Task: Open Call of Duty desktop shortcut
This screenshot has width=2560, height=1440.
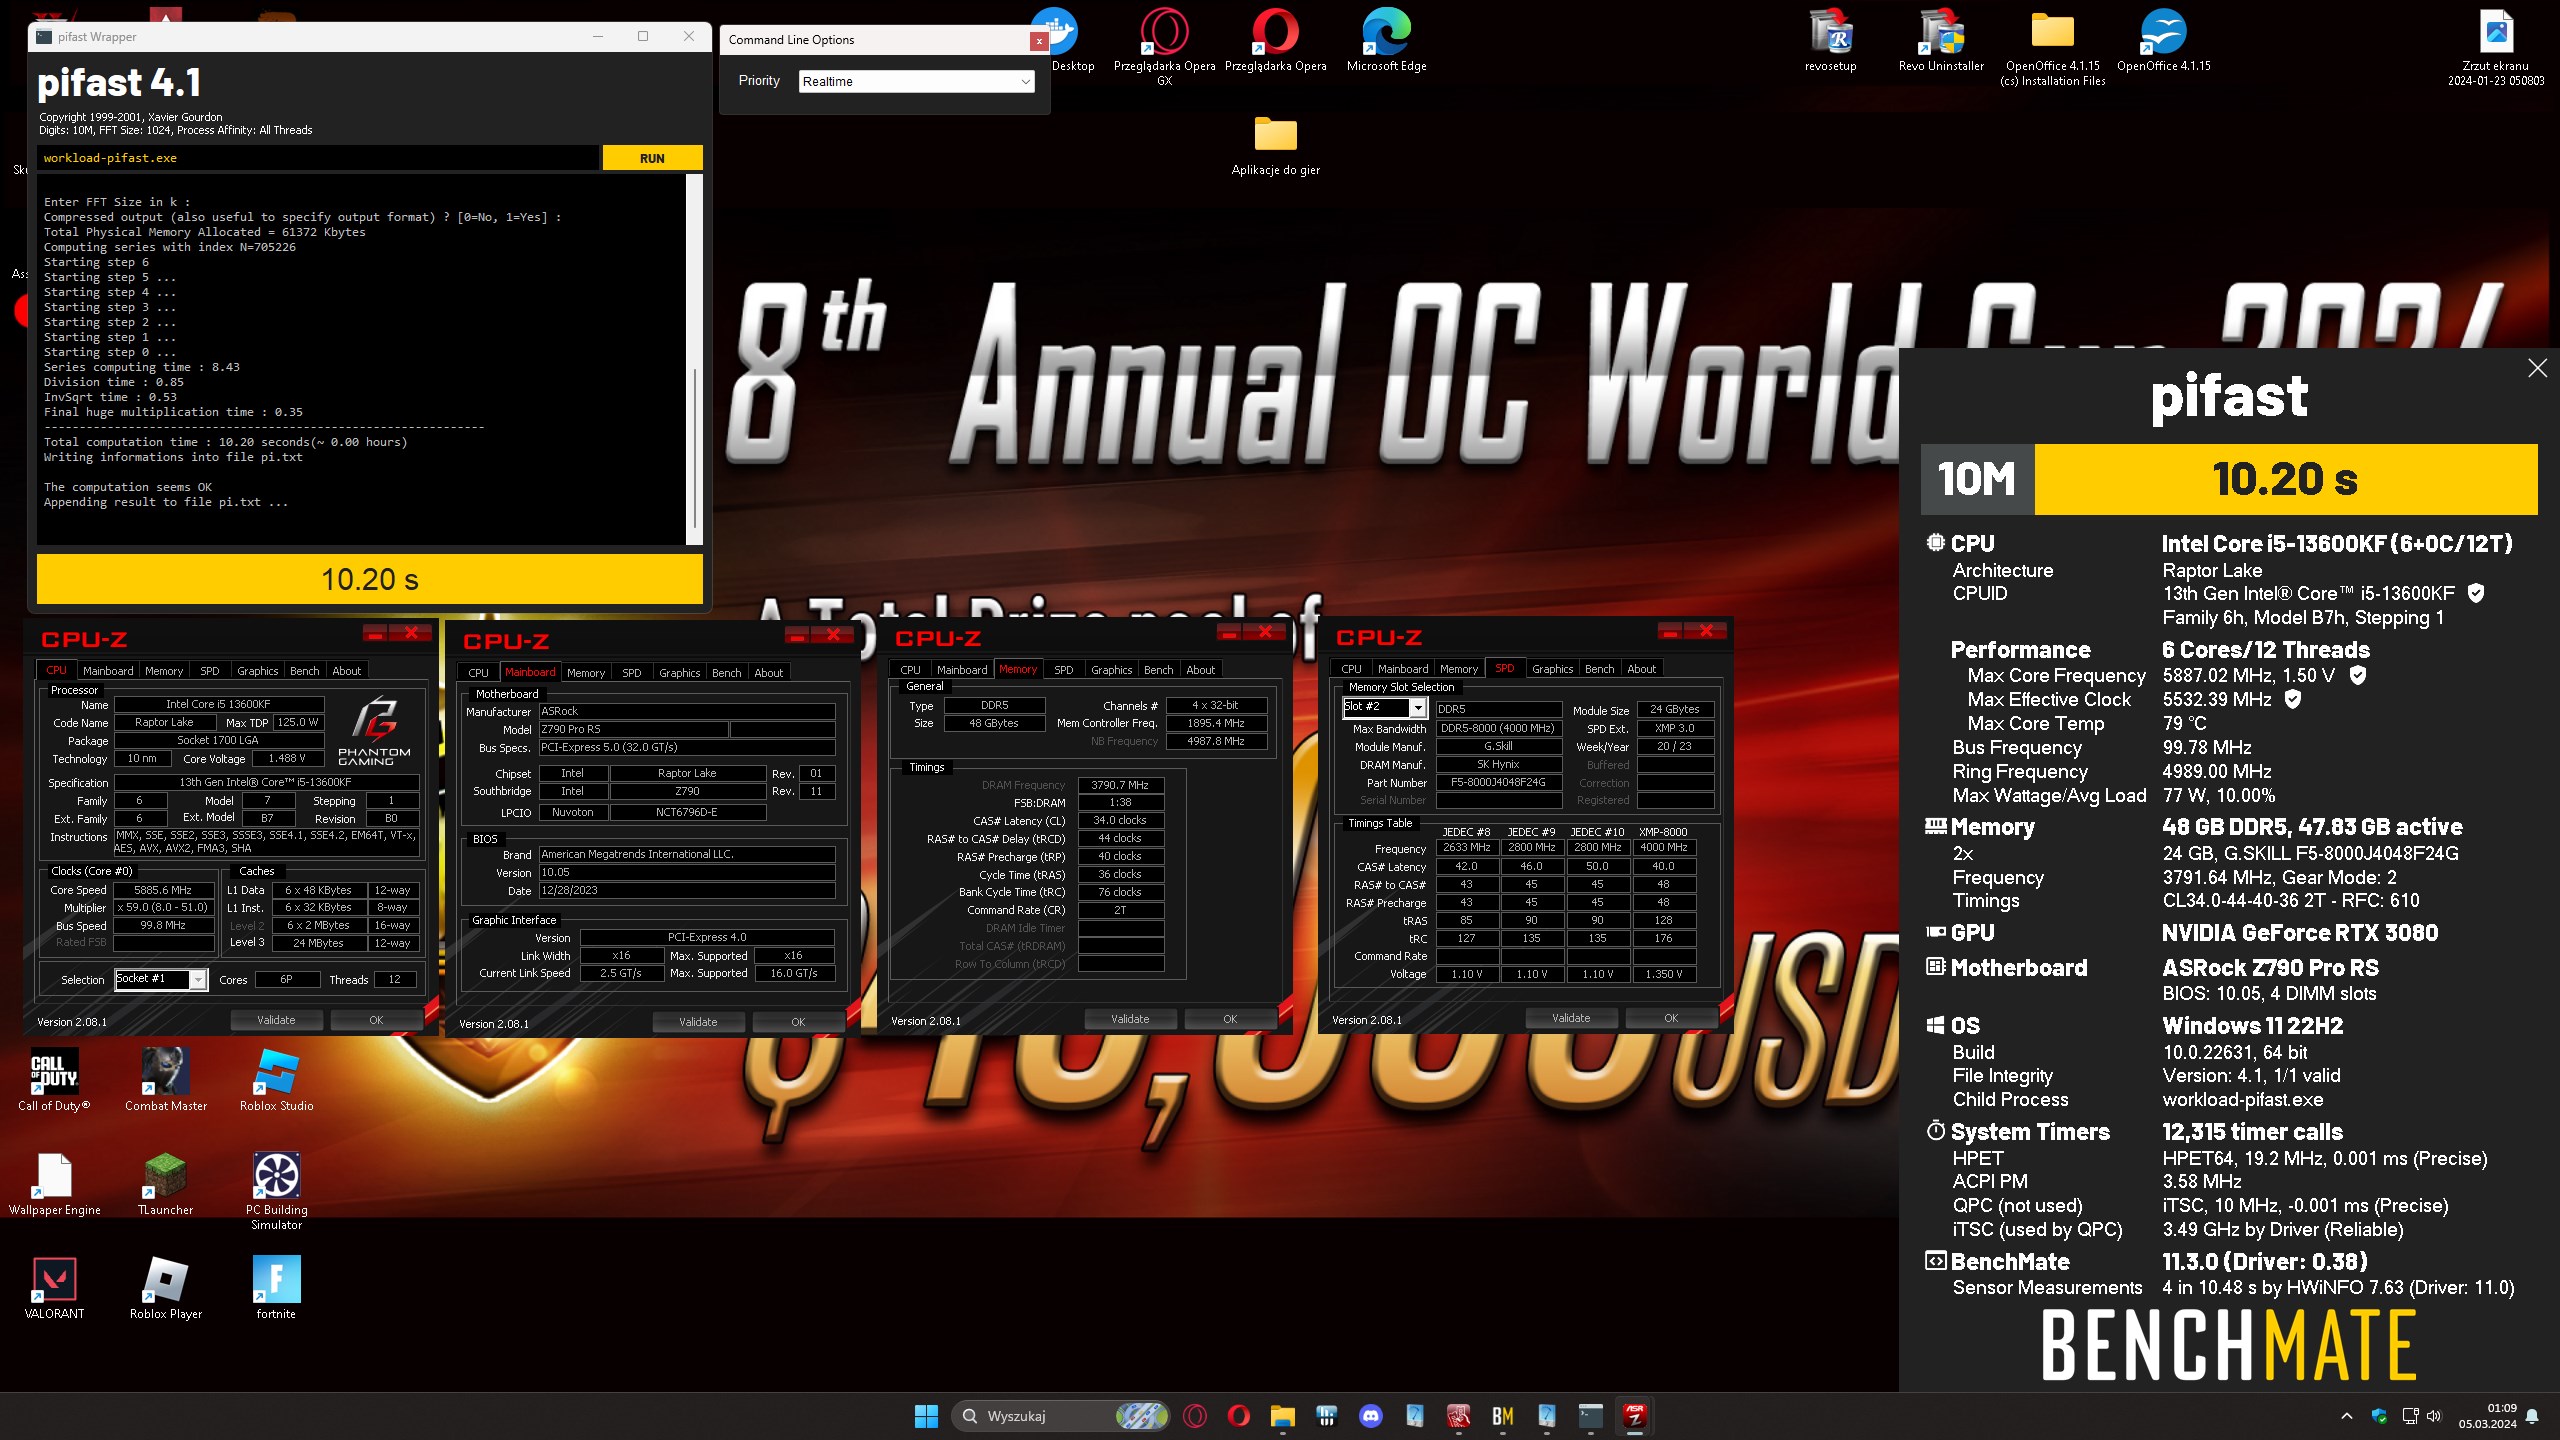Action: (54, 1078)
